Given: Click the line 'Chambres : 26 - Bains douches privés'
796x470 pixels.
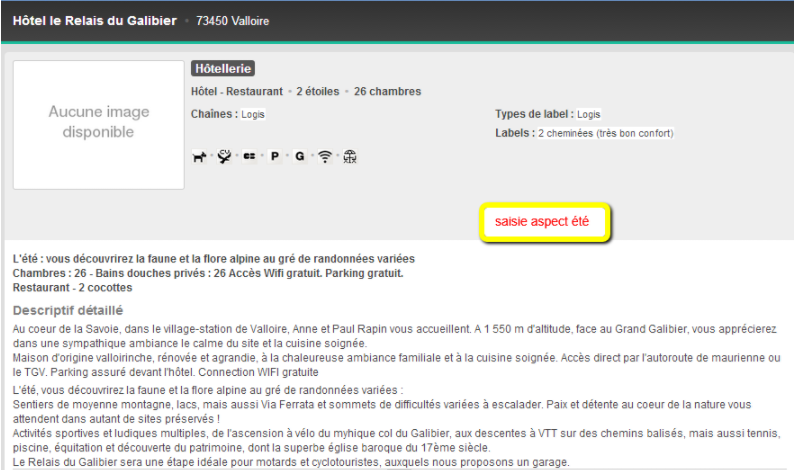Looking at the screenshot, I should (208, 273).
